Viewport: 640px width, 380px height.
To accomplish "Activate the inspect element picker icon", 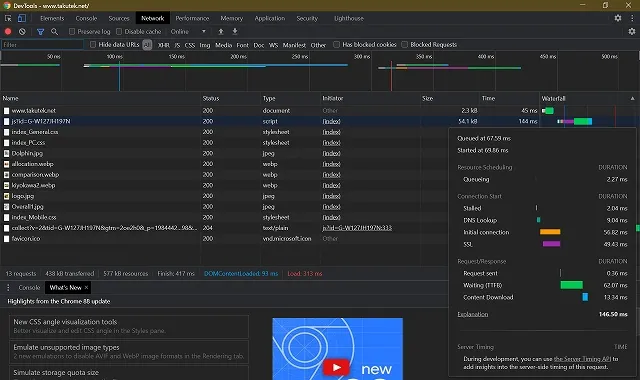I will coord(8,18).
